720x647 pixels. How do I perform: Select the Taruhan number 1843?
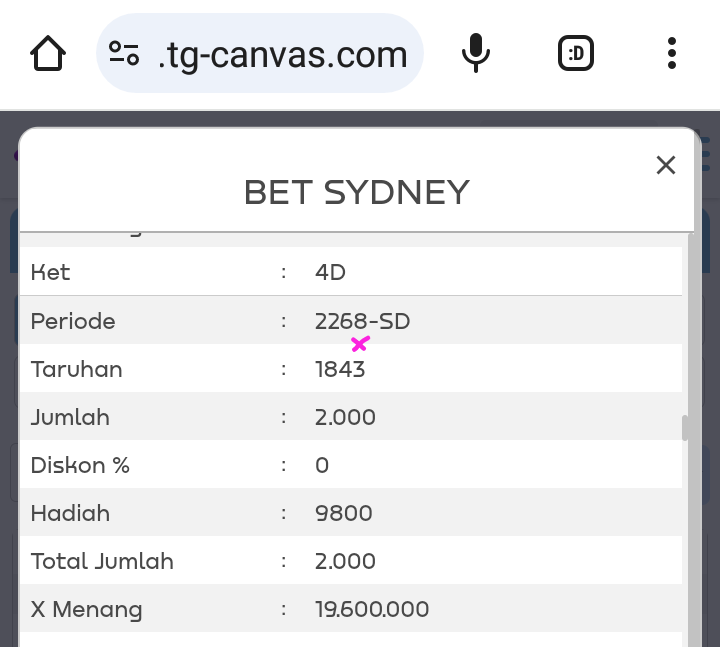[340, 369]
